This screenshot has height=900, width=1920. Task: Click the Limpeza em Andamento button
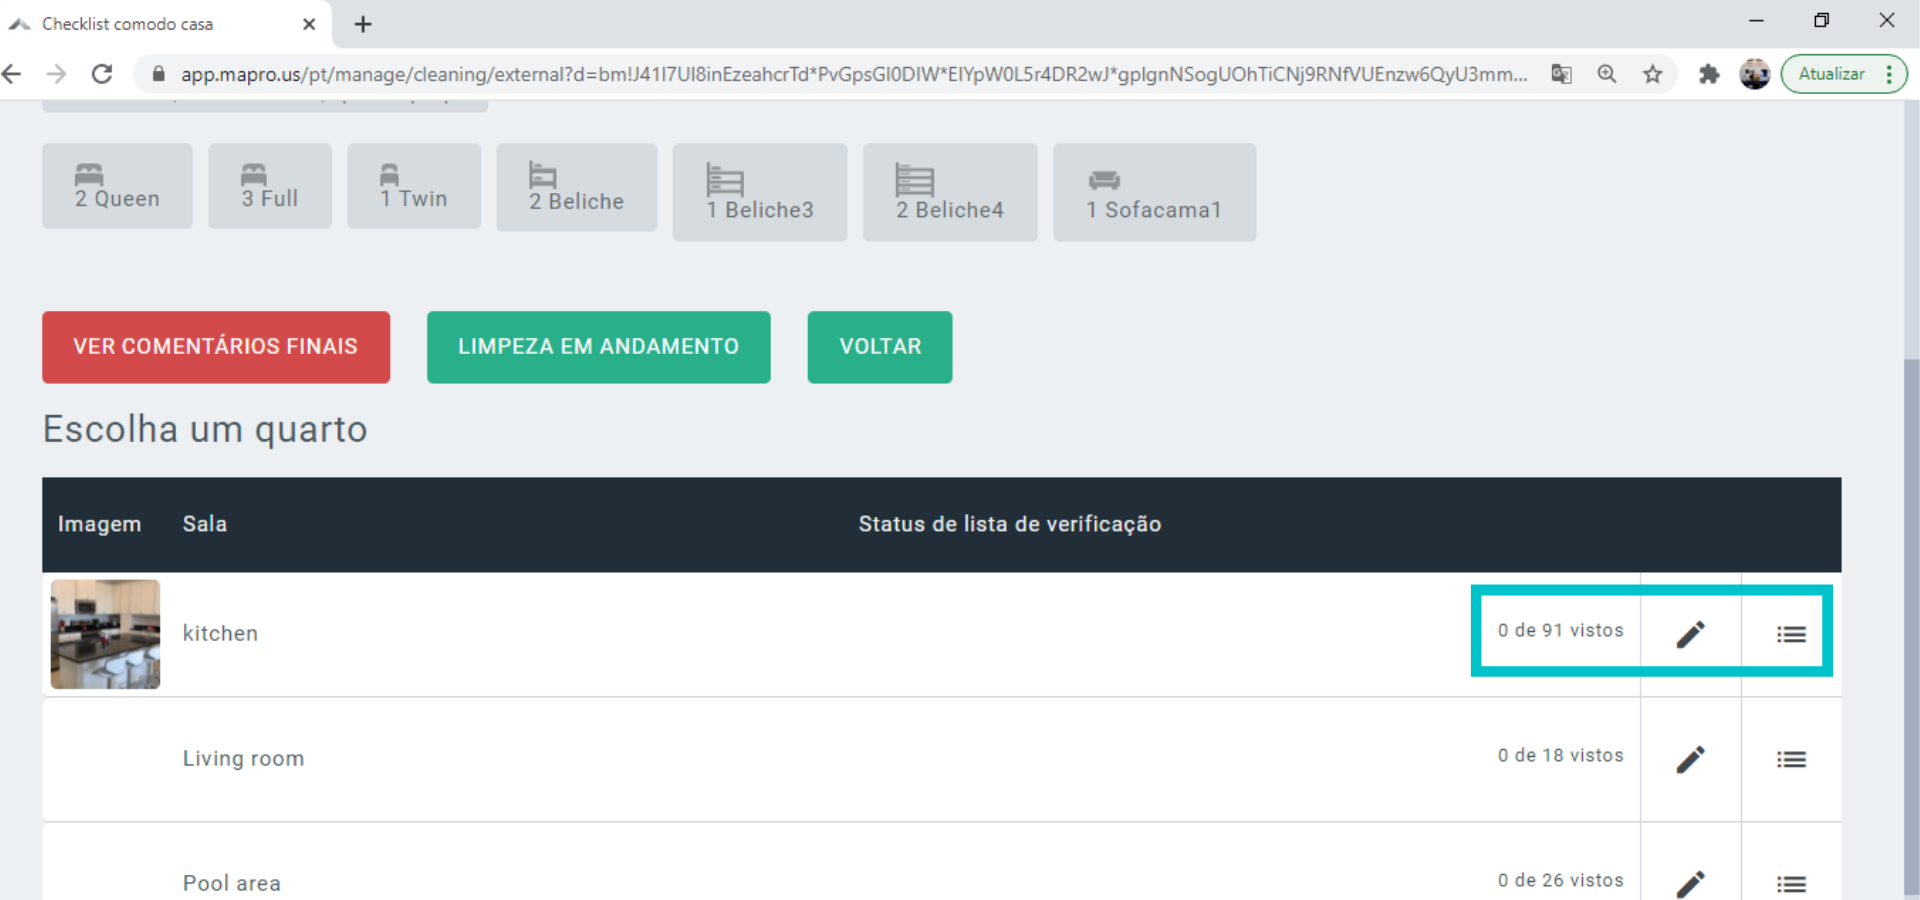[598, 347]
